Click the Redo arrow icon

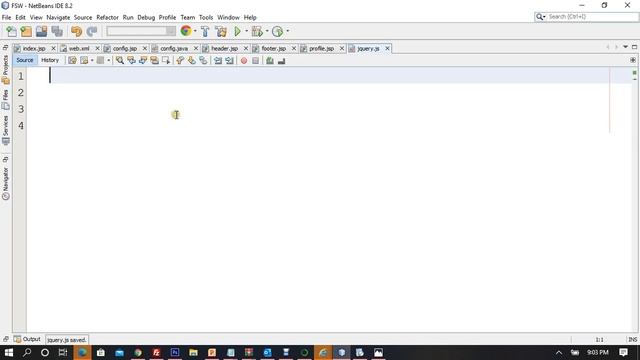tap(92, 31)
